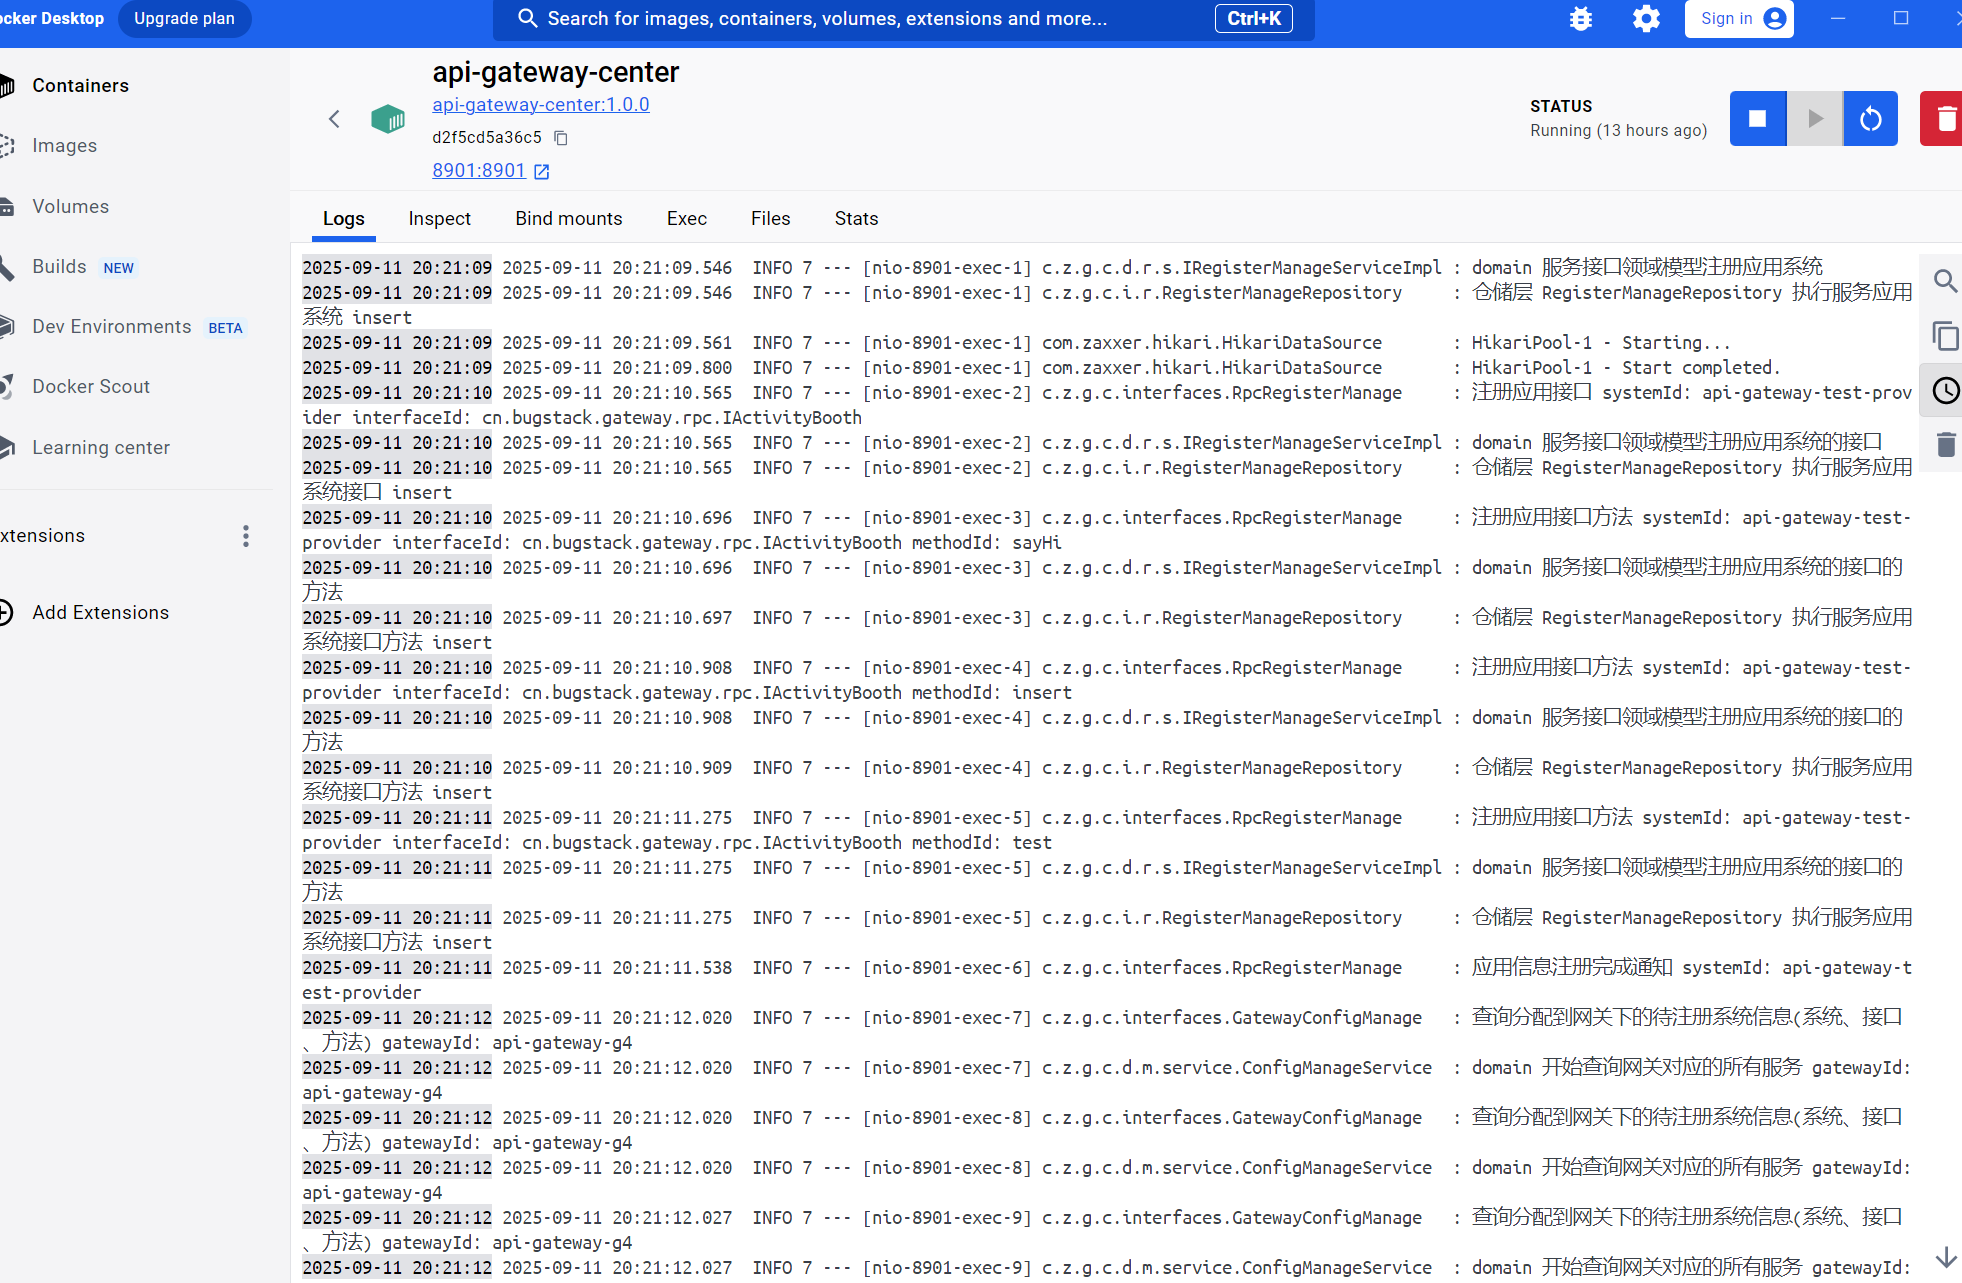Clear the logs terminal
1962x1283 pixels.
pyautogui.click(x=1944, y=444)
